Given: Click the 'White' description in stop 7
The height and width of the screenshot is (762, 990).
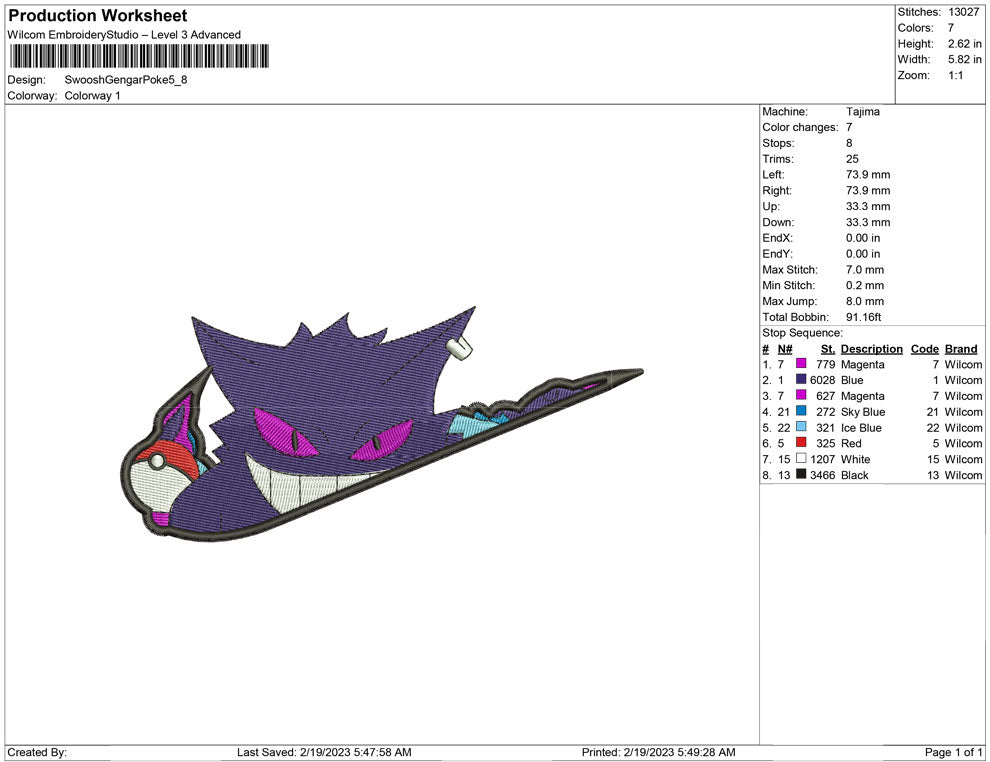Looking at the screenshot, I should tap(856, 459).
